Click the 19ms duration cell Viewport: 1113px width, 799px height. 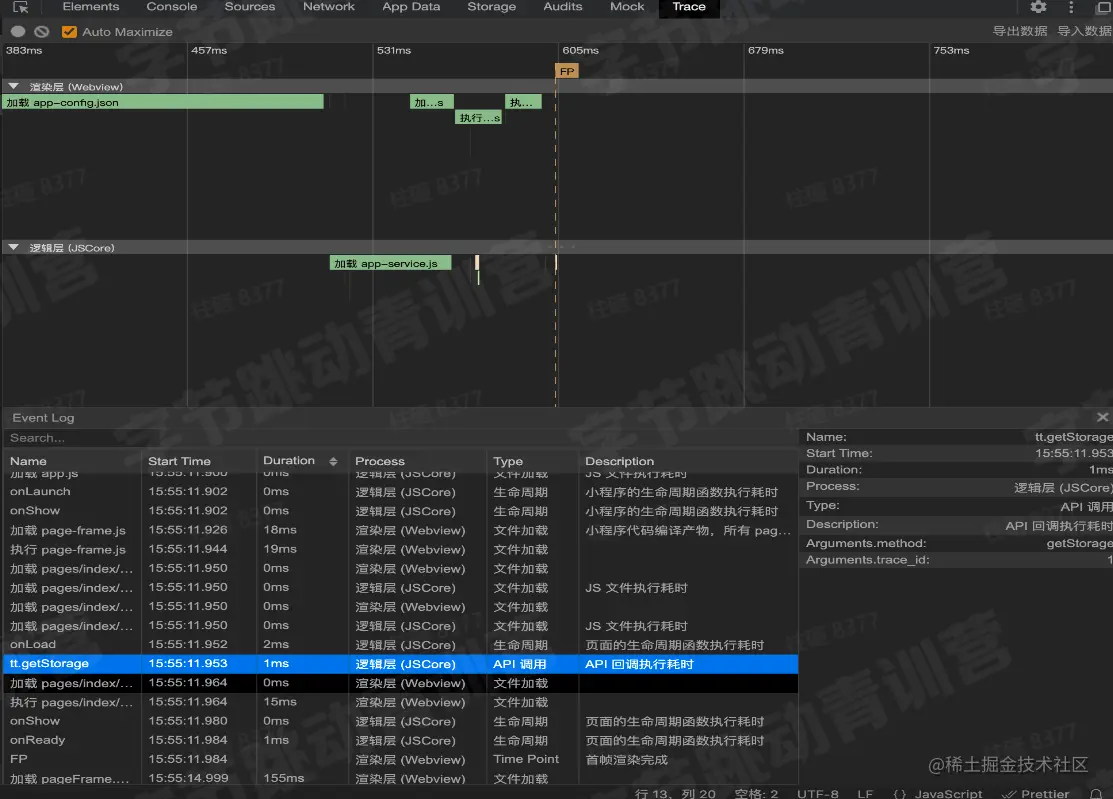click(280, 549)
